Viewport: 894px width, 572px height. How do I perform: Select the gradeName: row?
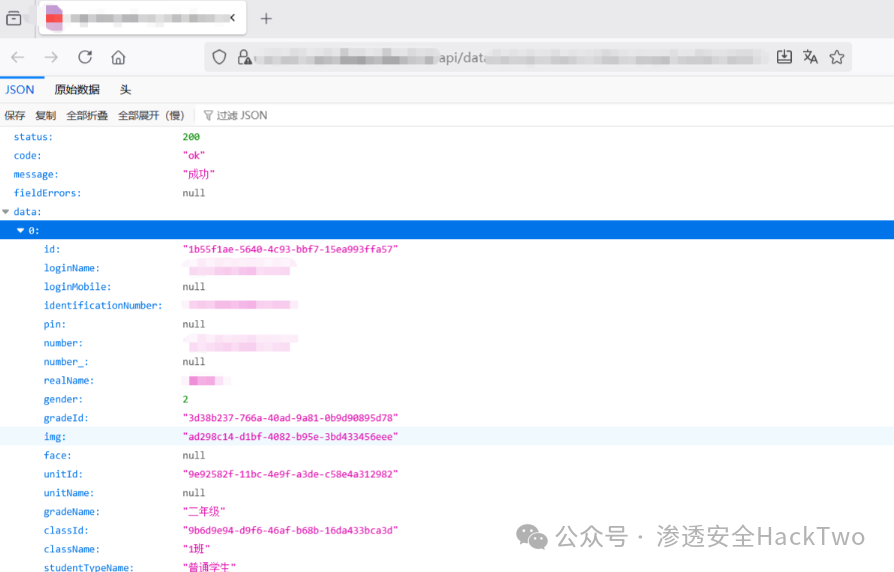point(447,512)
